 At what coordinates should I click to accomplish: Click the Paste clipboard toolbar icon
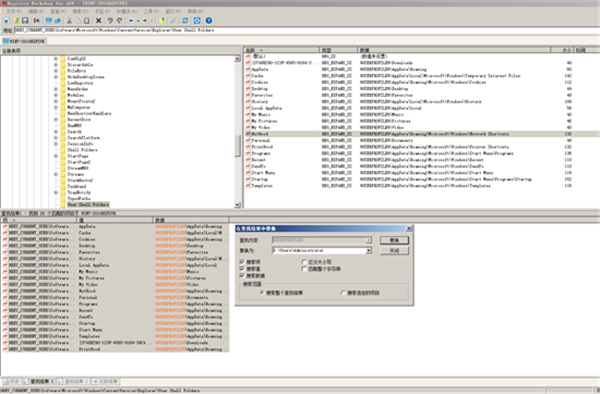(87, 21)
